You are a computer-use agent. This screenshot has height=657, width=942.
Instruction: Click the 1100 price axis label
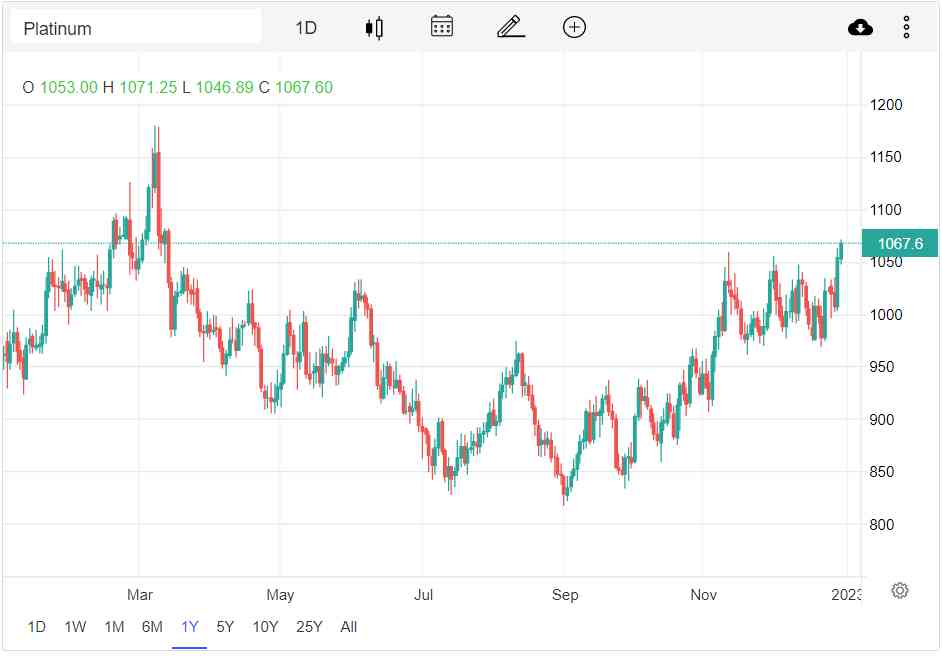point(886,210)
